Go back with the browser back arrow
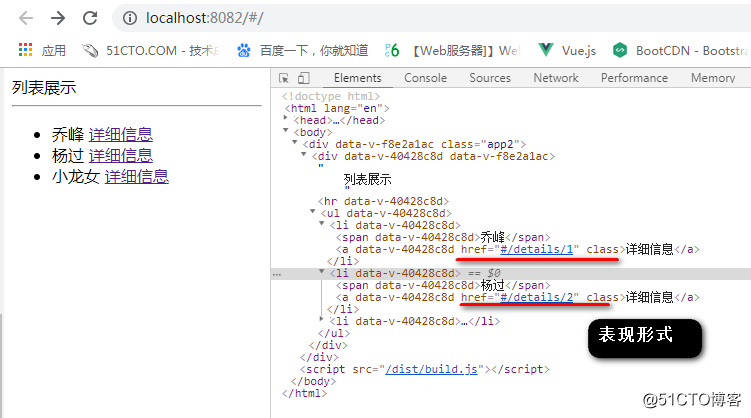This screenshot has height=418, width=751. (x=25, y=18)
